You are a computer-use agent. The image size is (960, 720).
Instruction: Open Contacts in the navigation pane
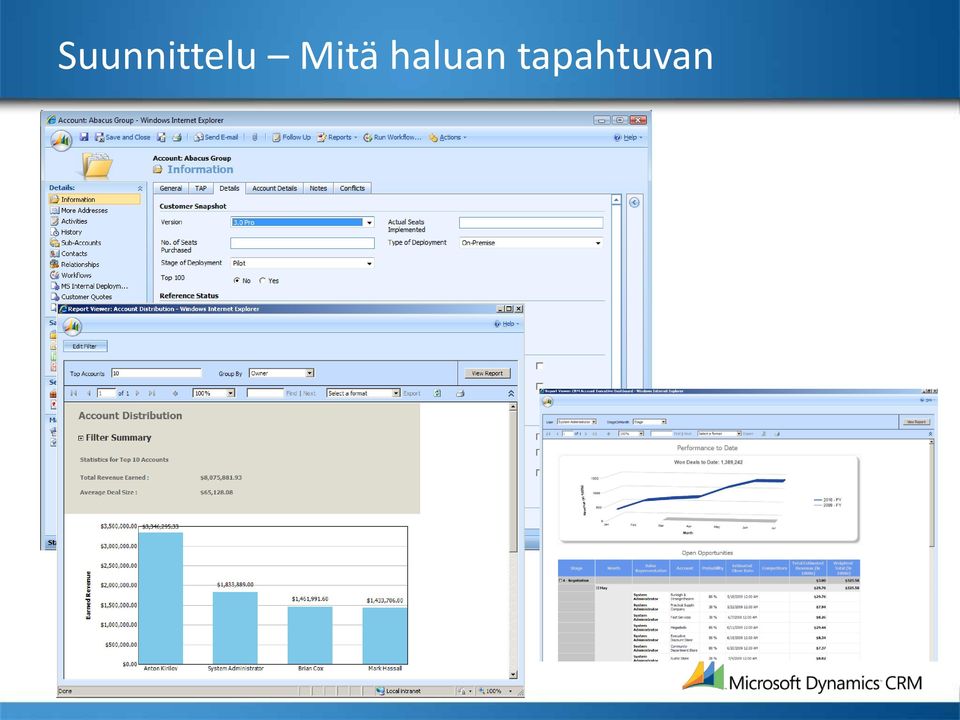coord(69,253)
